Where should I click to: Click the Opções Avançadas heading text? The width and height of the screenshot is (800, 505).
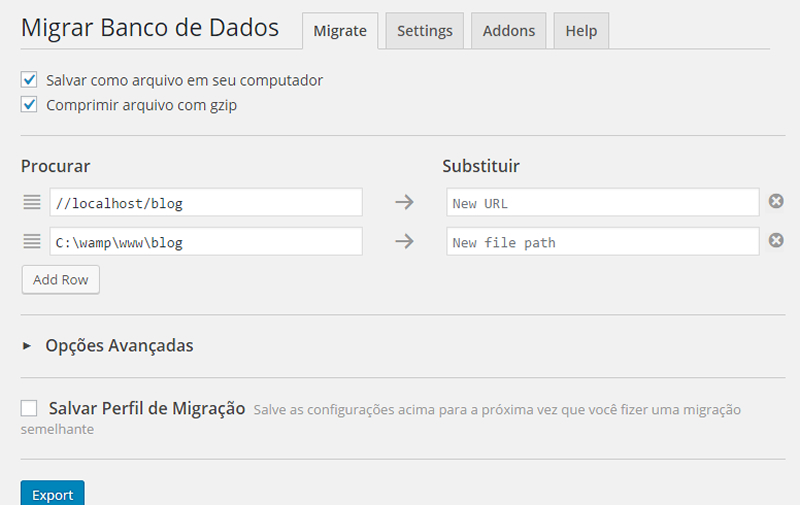click(119, 346)
